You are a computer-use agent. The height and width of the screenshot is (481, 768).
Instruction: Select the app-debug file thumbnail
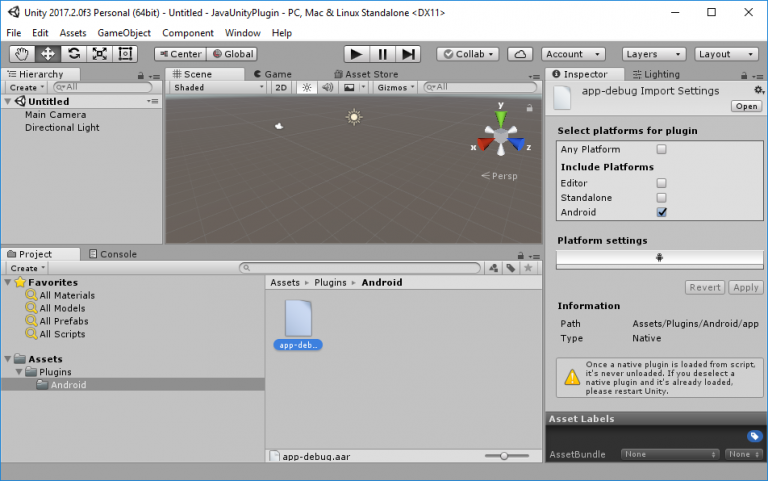click(x=298, y=319)
